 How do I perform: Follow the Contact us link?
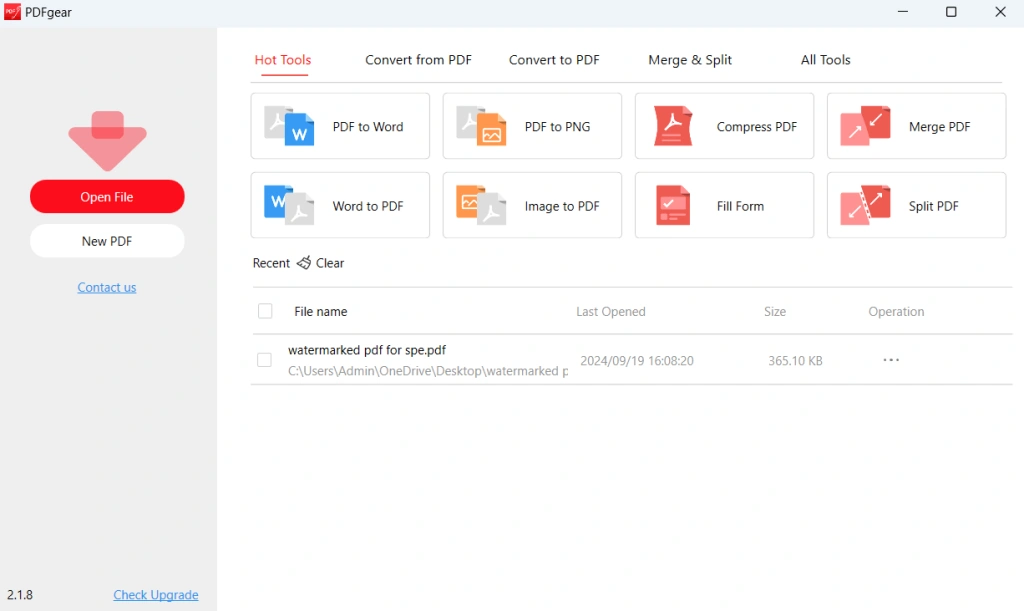pos(107,287)
